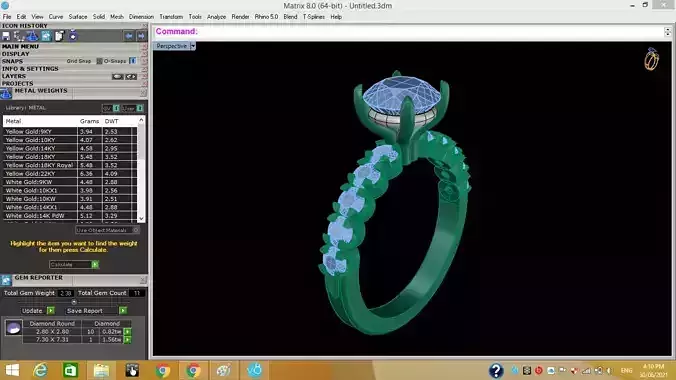The width and height of the screenshot is (676, 380).
Task: Open the T-Splines menu
Action: tap(313, 17)
